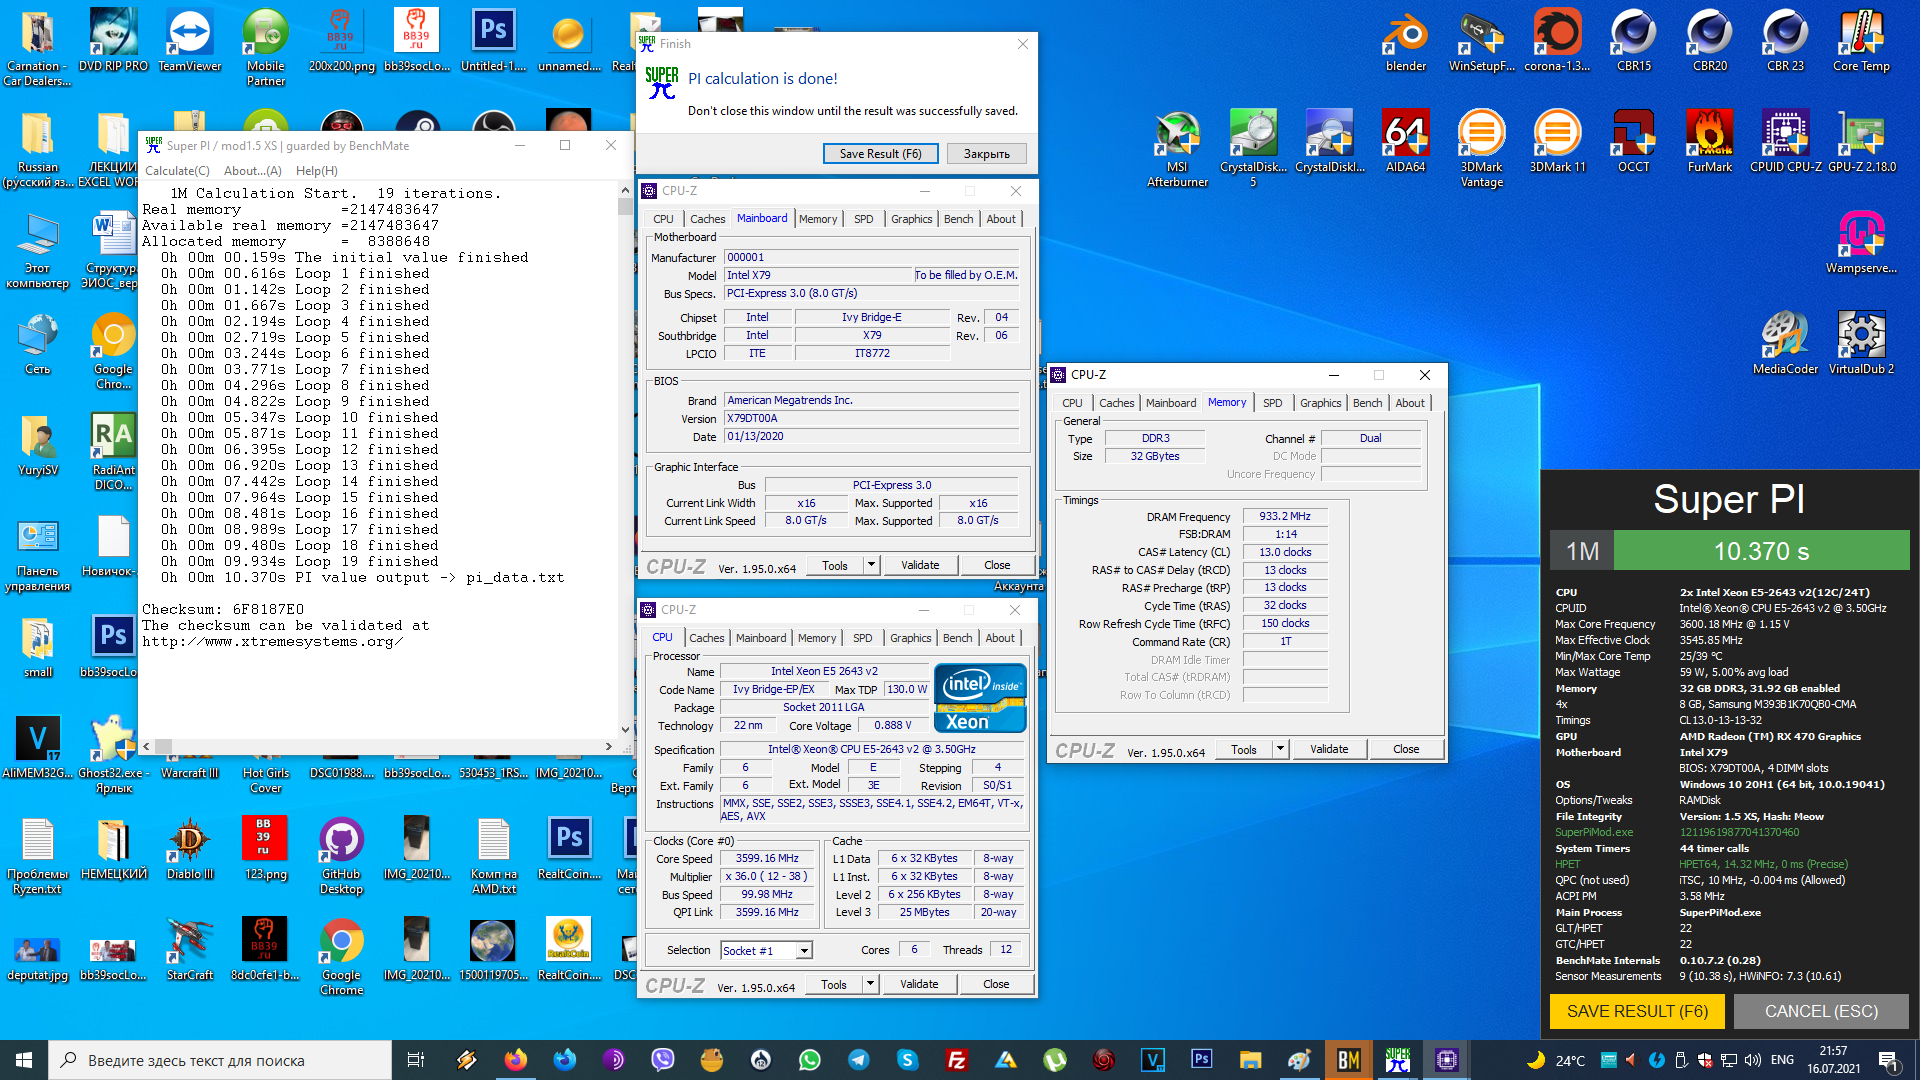Click Validate in Memory CPU-Z window
1920x1080 pixels.
point(1329,749)
